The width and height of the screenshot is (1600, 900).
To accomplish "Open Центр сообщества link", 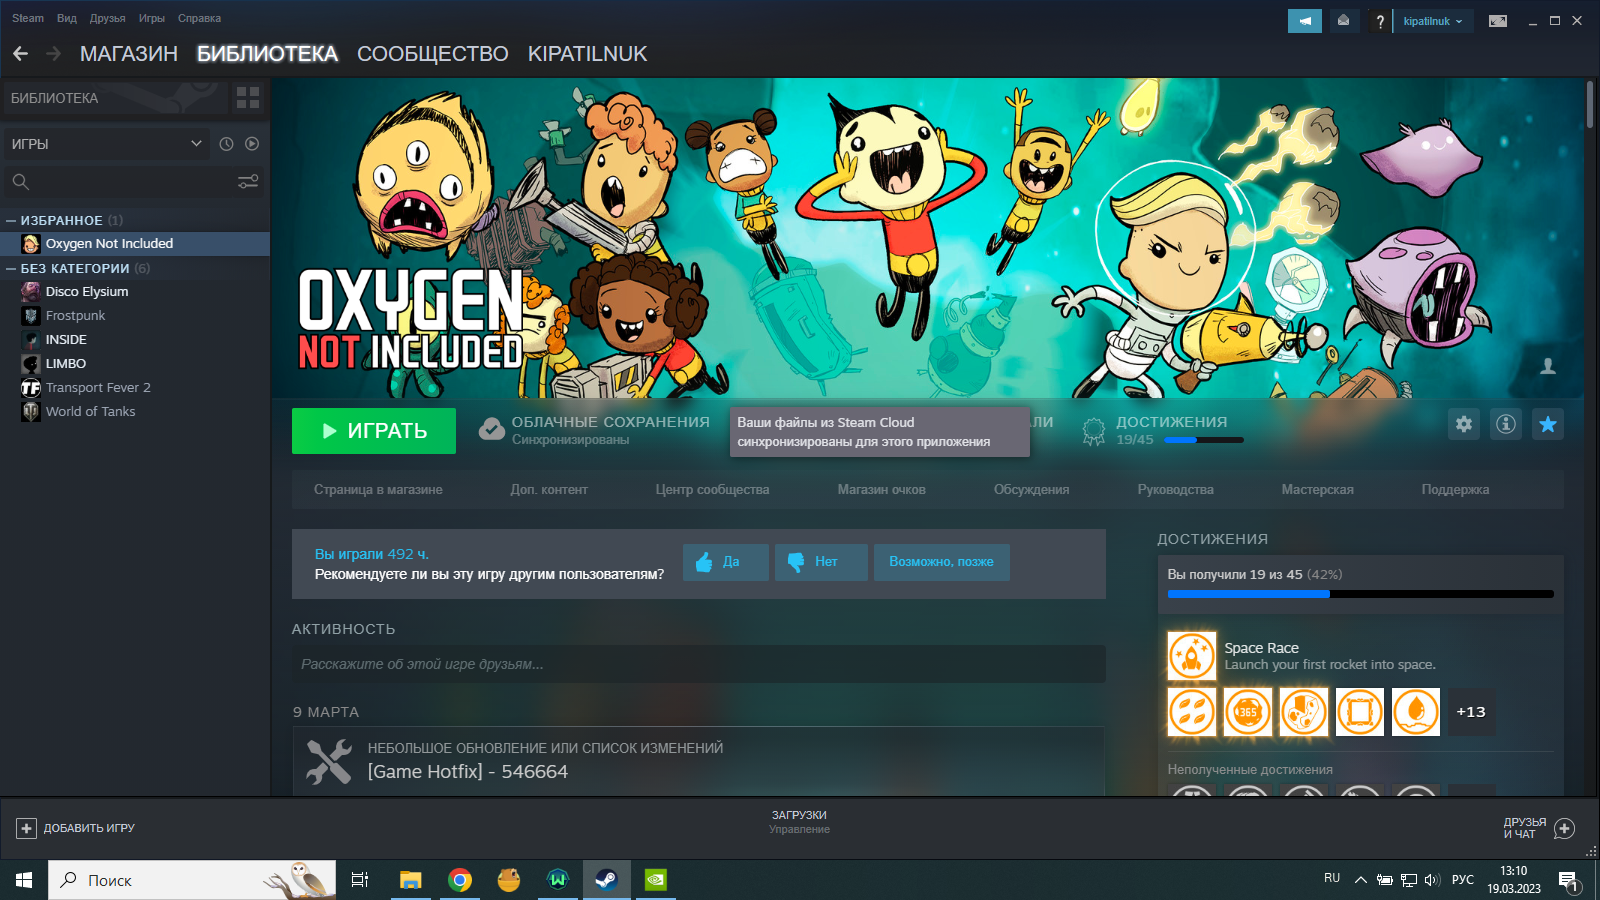I will (x=713, y=490).
